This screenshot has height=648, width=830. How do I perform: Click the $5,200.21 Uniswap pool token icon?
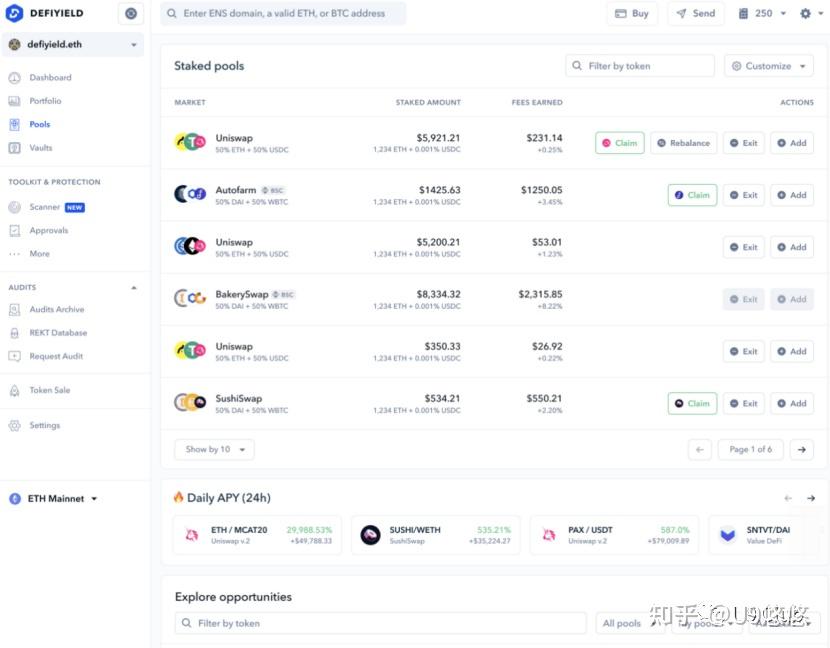tap(190, 246)
